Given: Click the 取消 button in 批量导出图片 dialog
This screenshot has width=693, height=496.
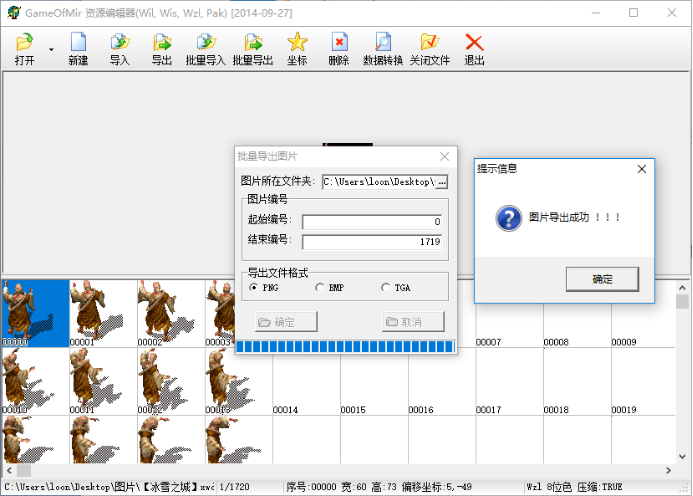Looking at the screenshot, I should pos(413,322).
